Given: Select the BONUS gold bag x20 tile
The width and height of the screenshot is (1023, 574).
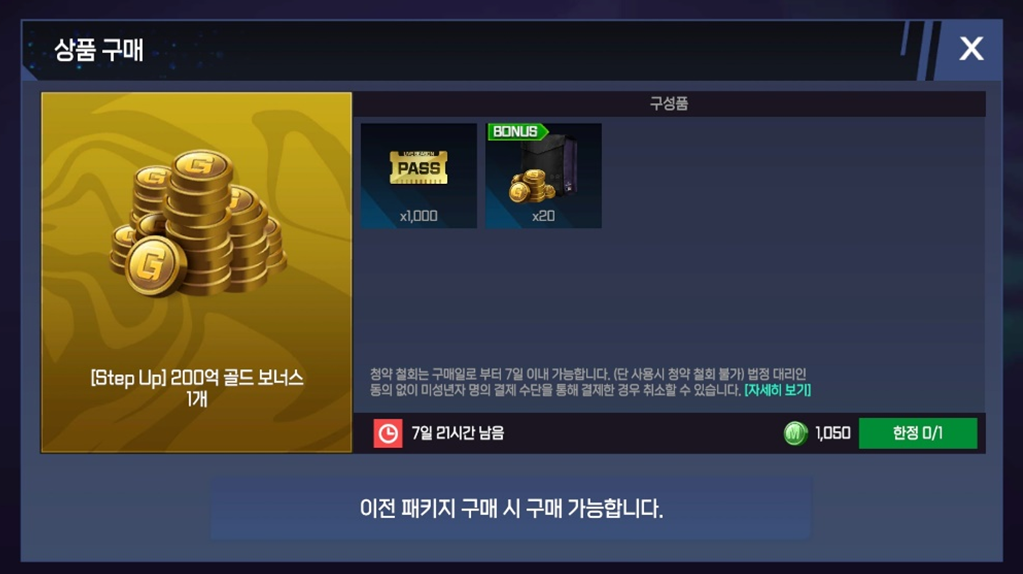Looking at the screenshot, I should 543,175.
